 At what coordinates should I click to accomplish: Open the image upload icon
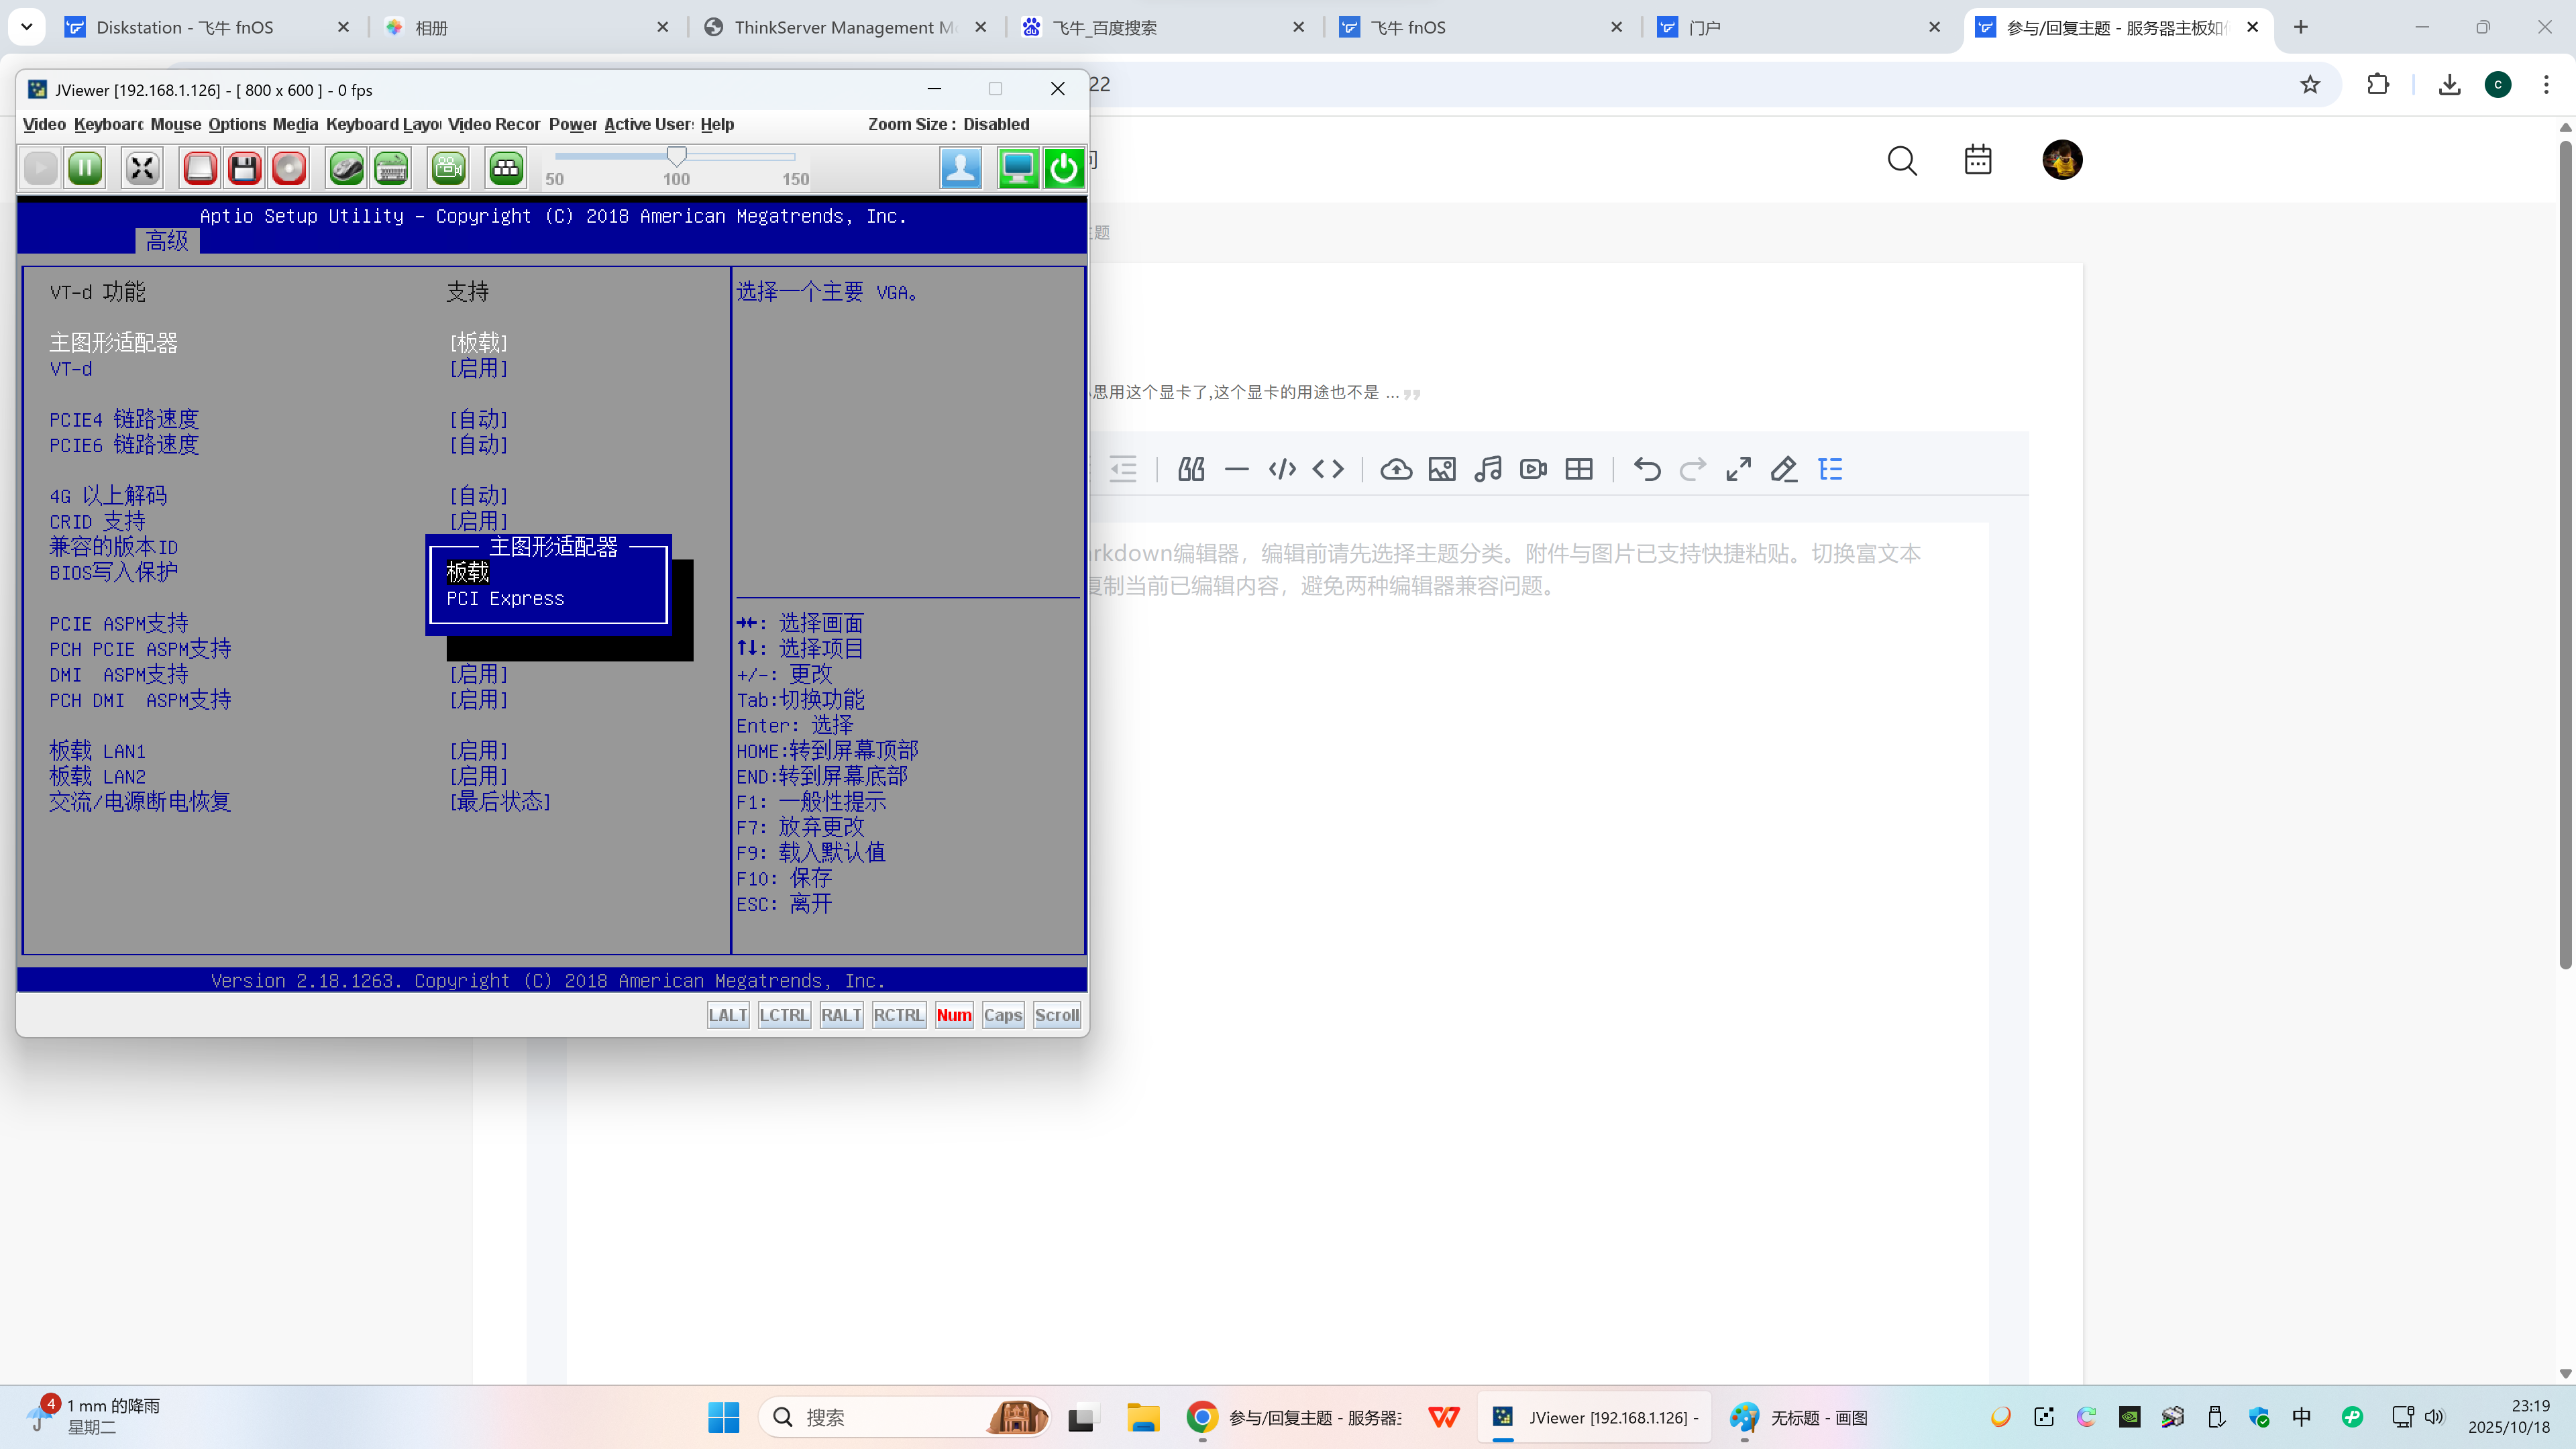coord(1441,468)
